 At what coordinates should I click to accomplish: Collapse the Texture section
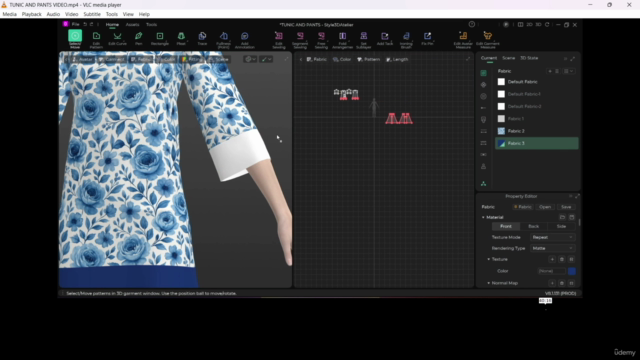[x=489, y=259]
